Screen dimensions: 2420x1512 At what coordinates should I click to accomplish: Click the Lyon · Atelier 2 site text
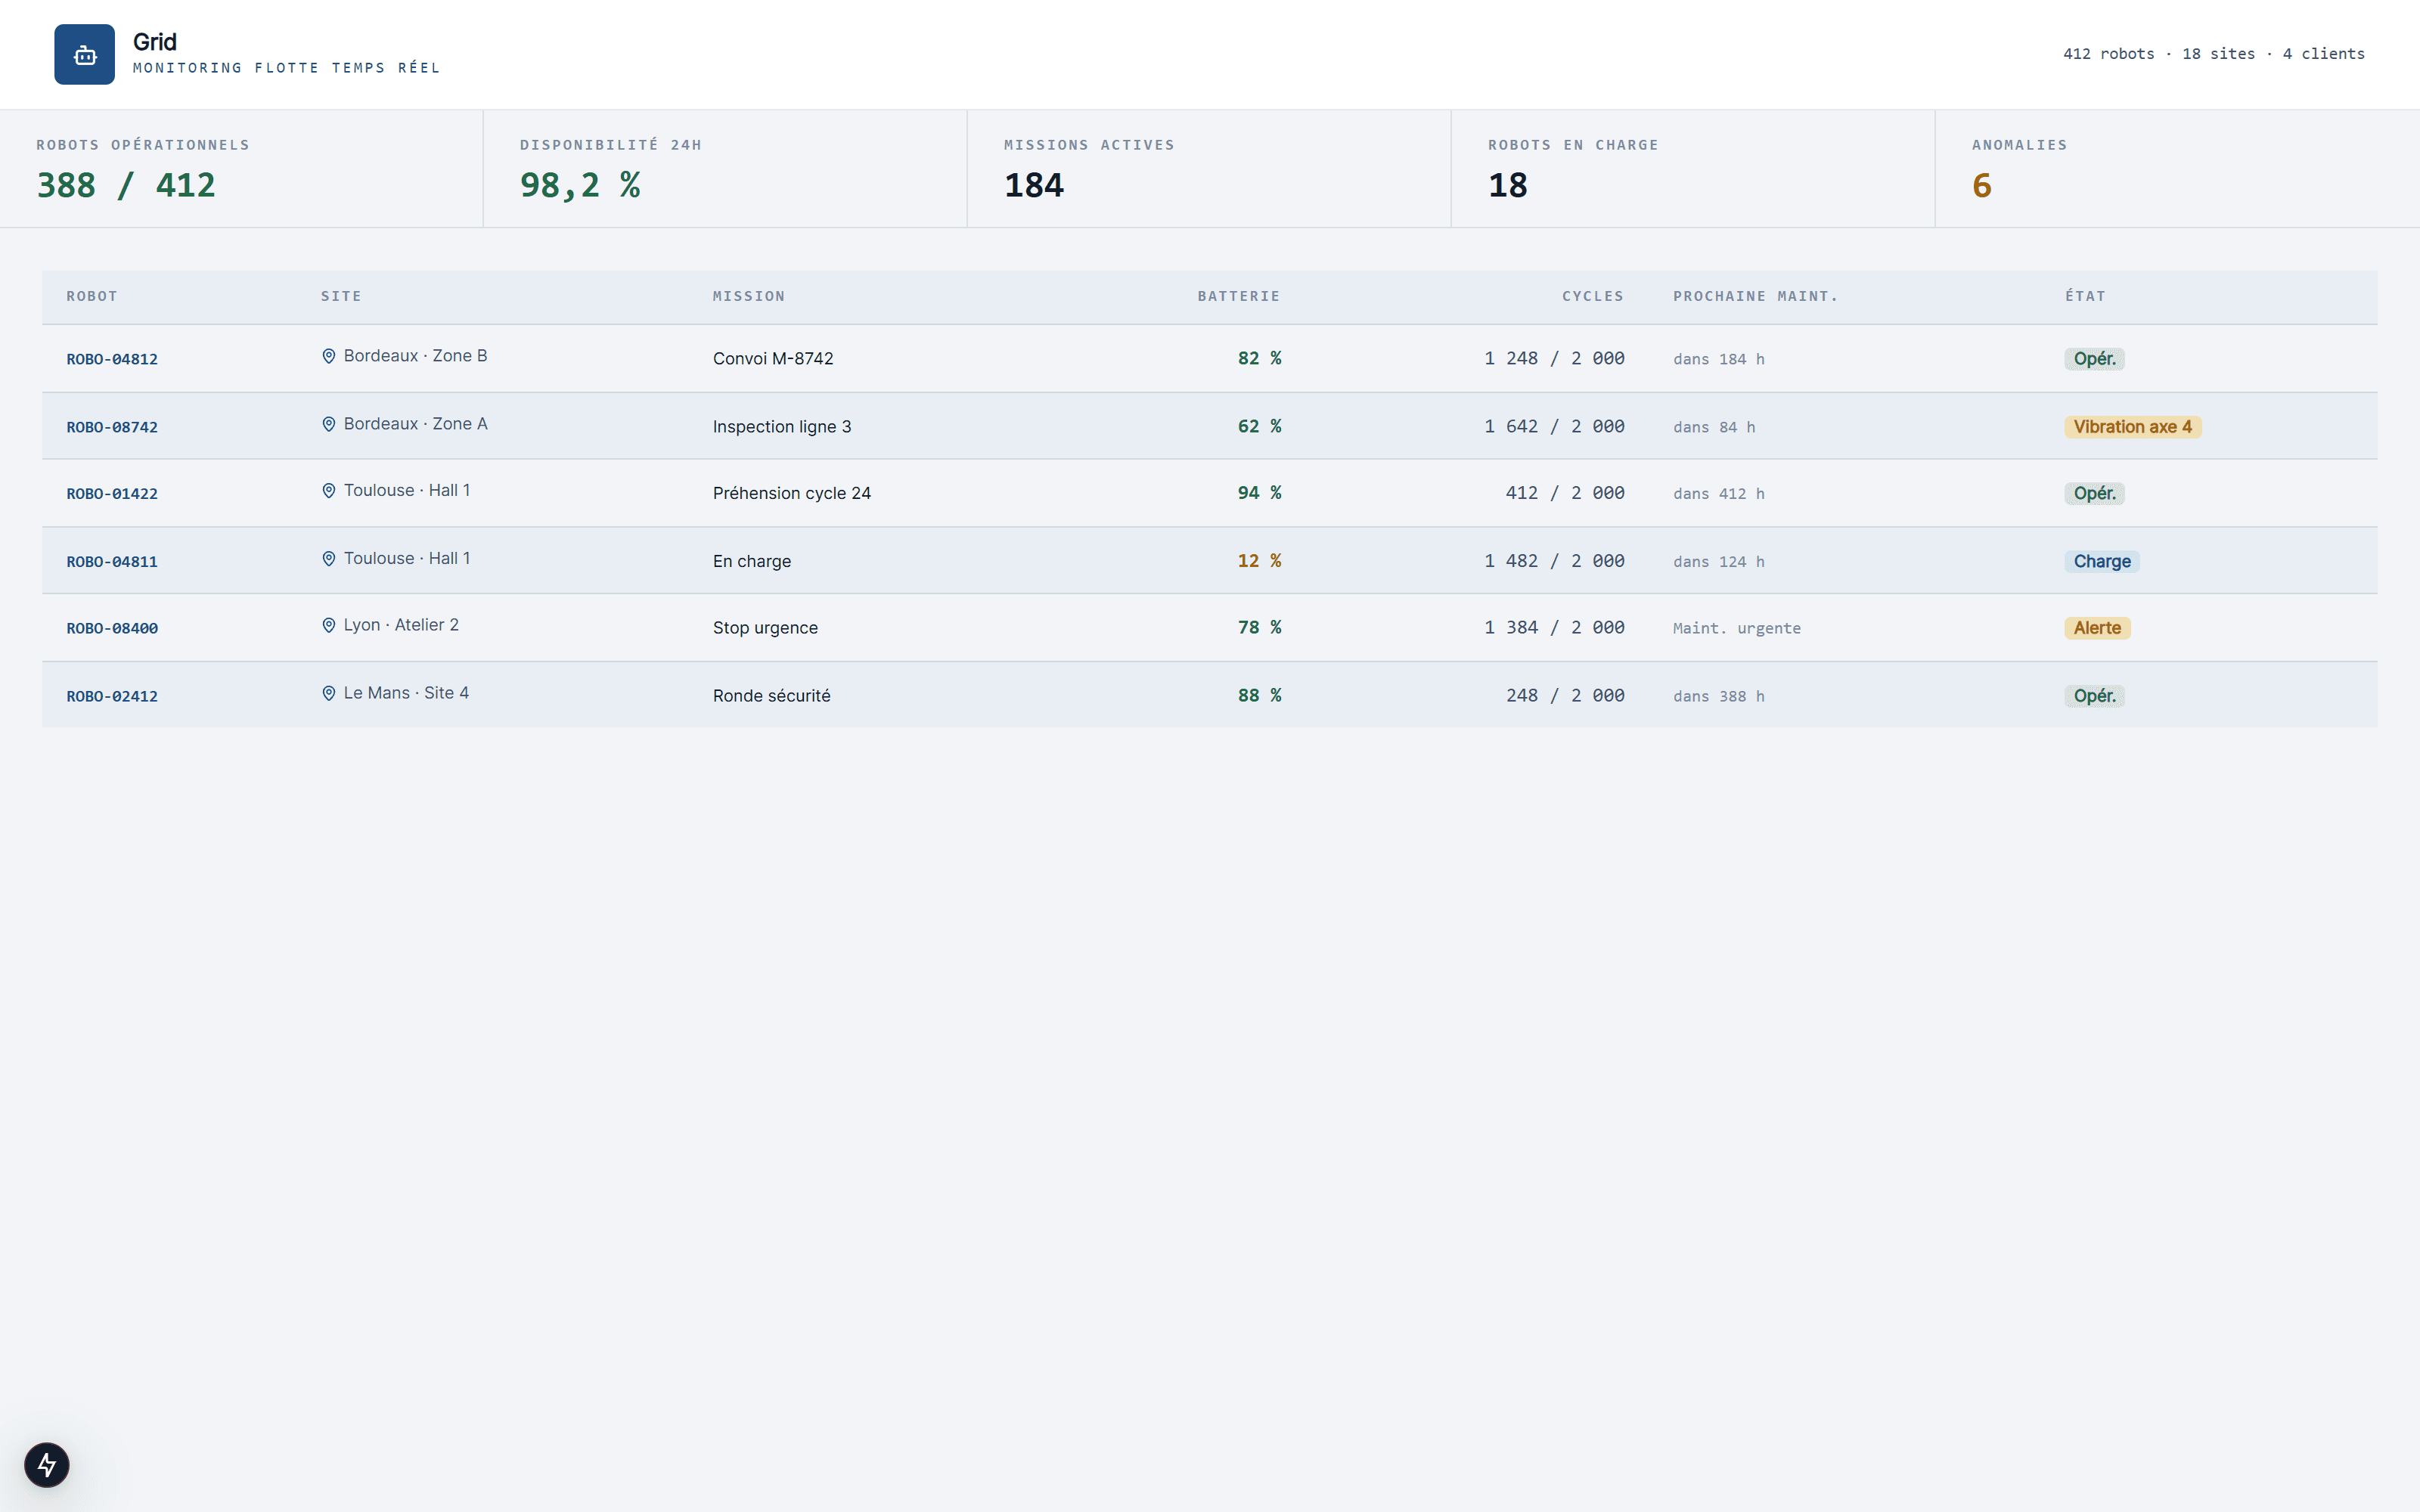point(401,625)
